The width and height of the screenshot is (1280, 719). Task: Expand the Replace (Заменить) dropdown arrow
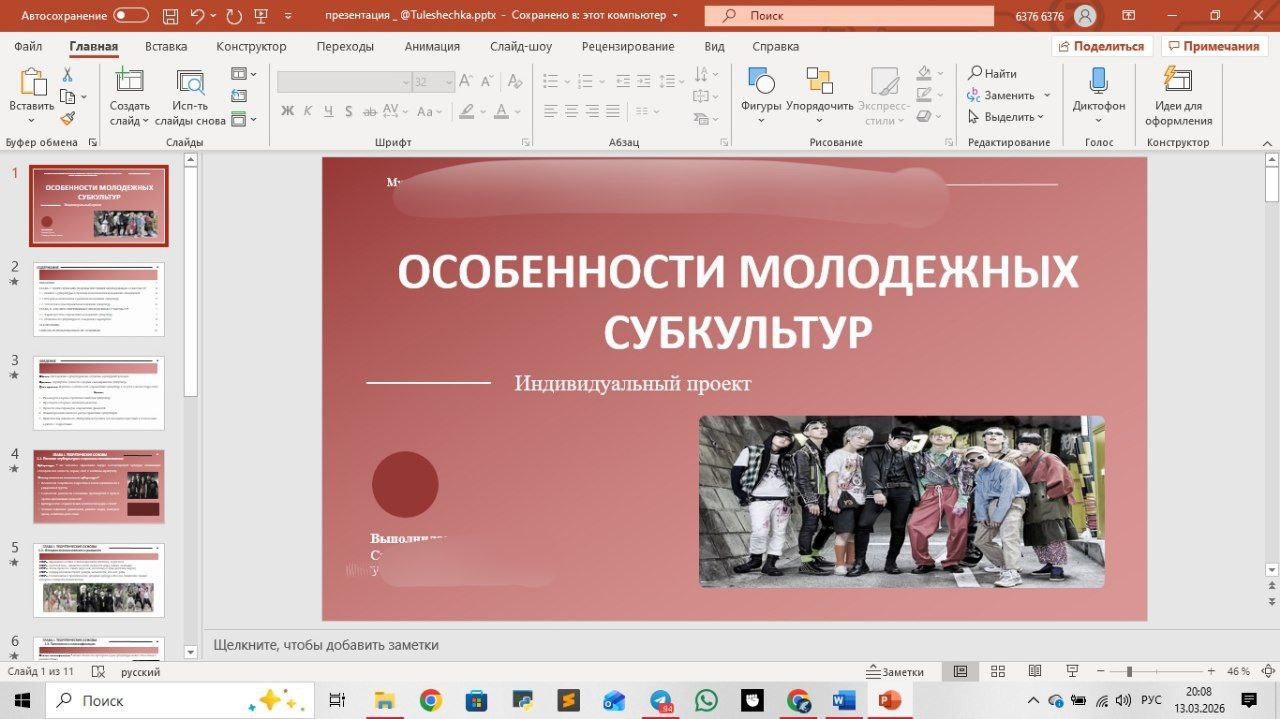point(1047,95)
